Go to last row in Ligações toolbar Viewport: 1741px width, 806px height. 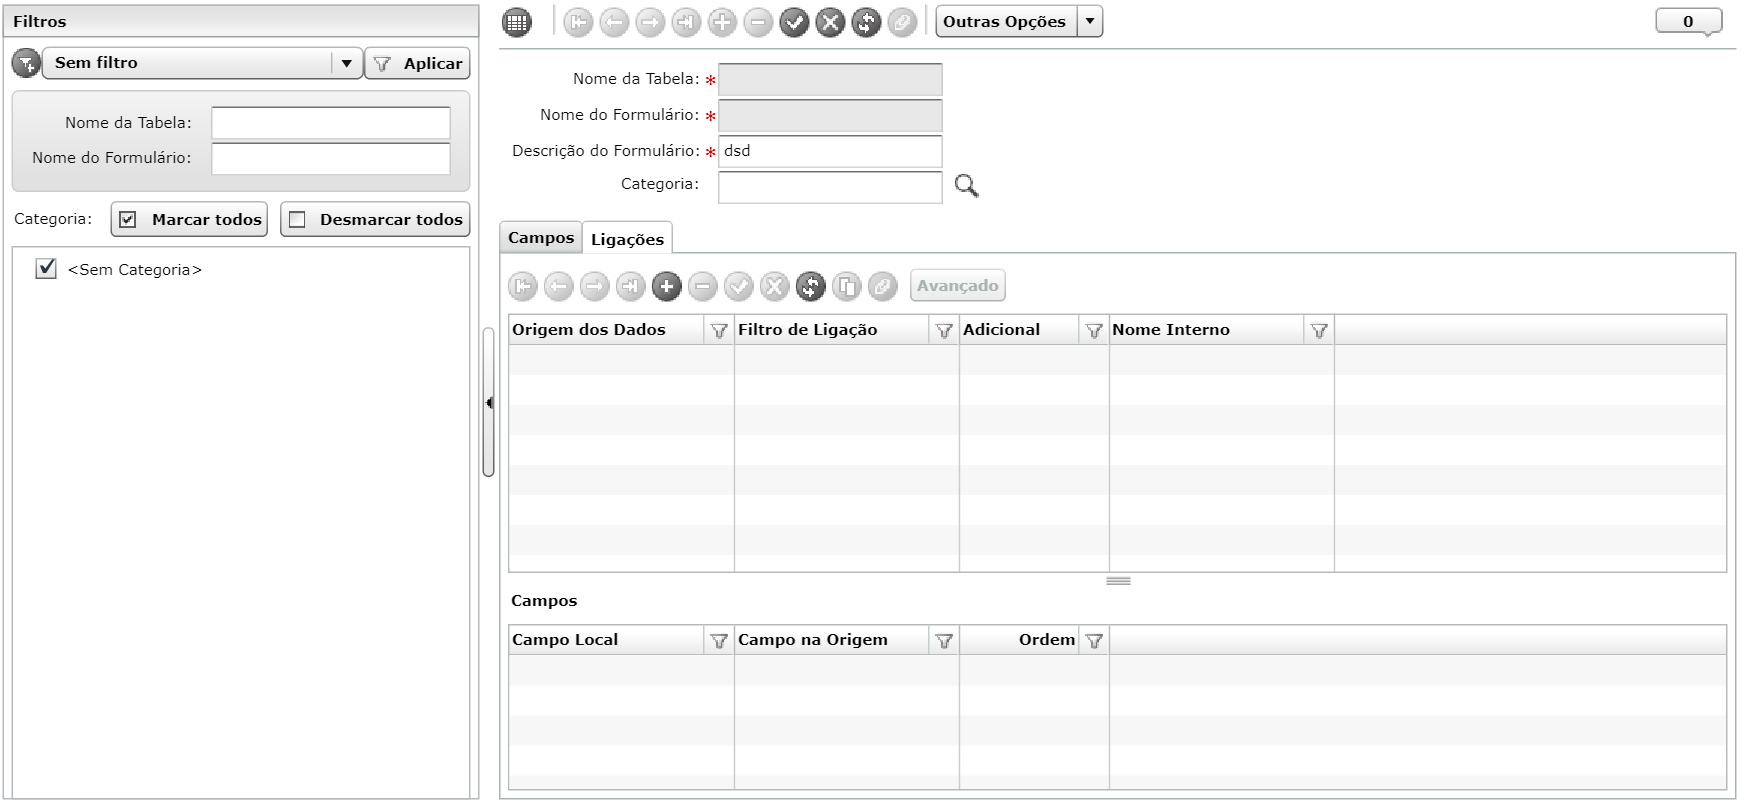point(631,287)
